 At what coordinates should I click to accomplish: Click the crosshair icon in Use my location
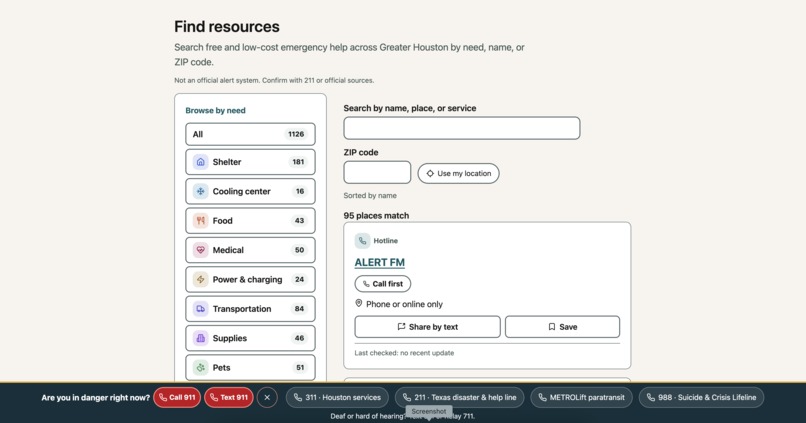coord(430,173)
